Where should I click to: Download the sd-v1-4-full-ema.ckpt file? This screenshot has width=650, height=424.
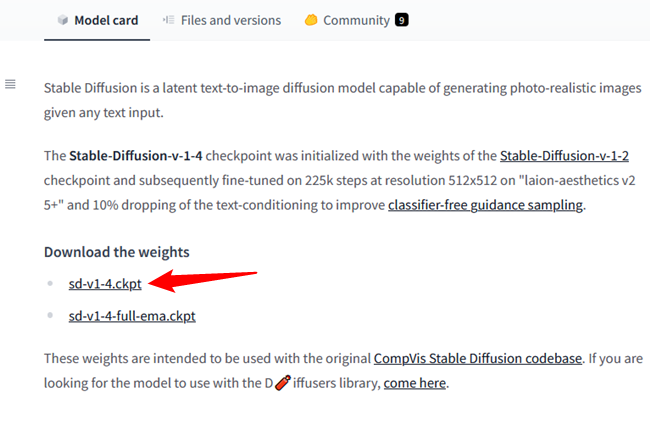point(132,316)
